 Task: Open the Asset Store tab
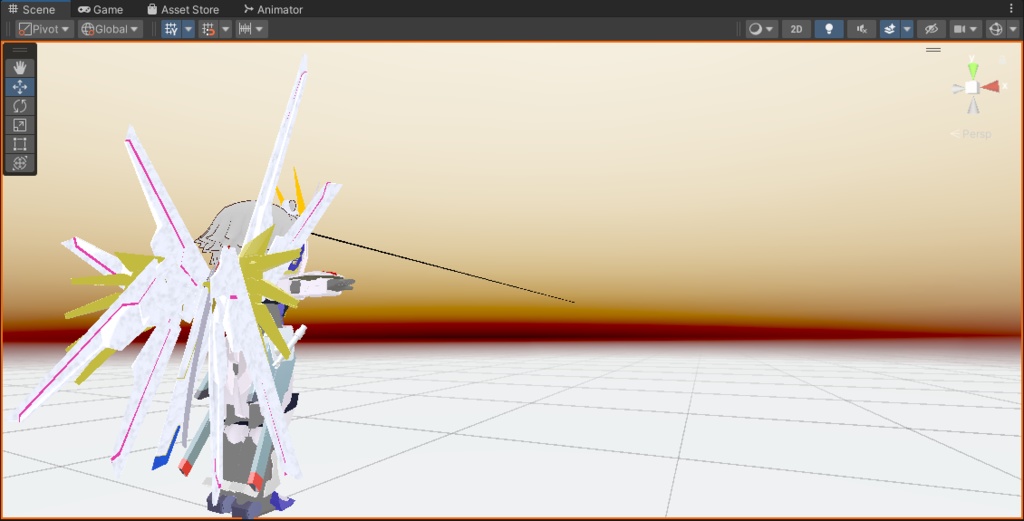point(183,9)
